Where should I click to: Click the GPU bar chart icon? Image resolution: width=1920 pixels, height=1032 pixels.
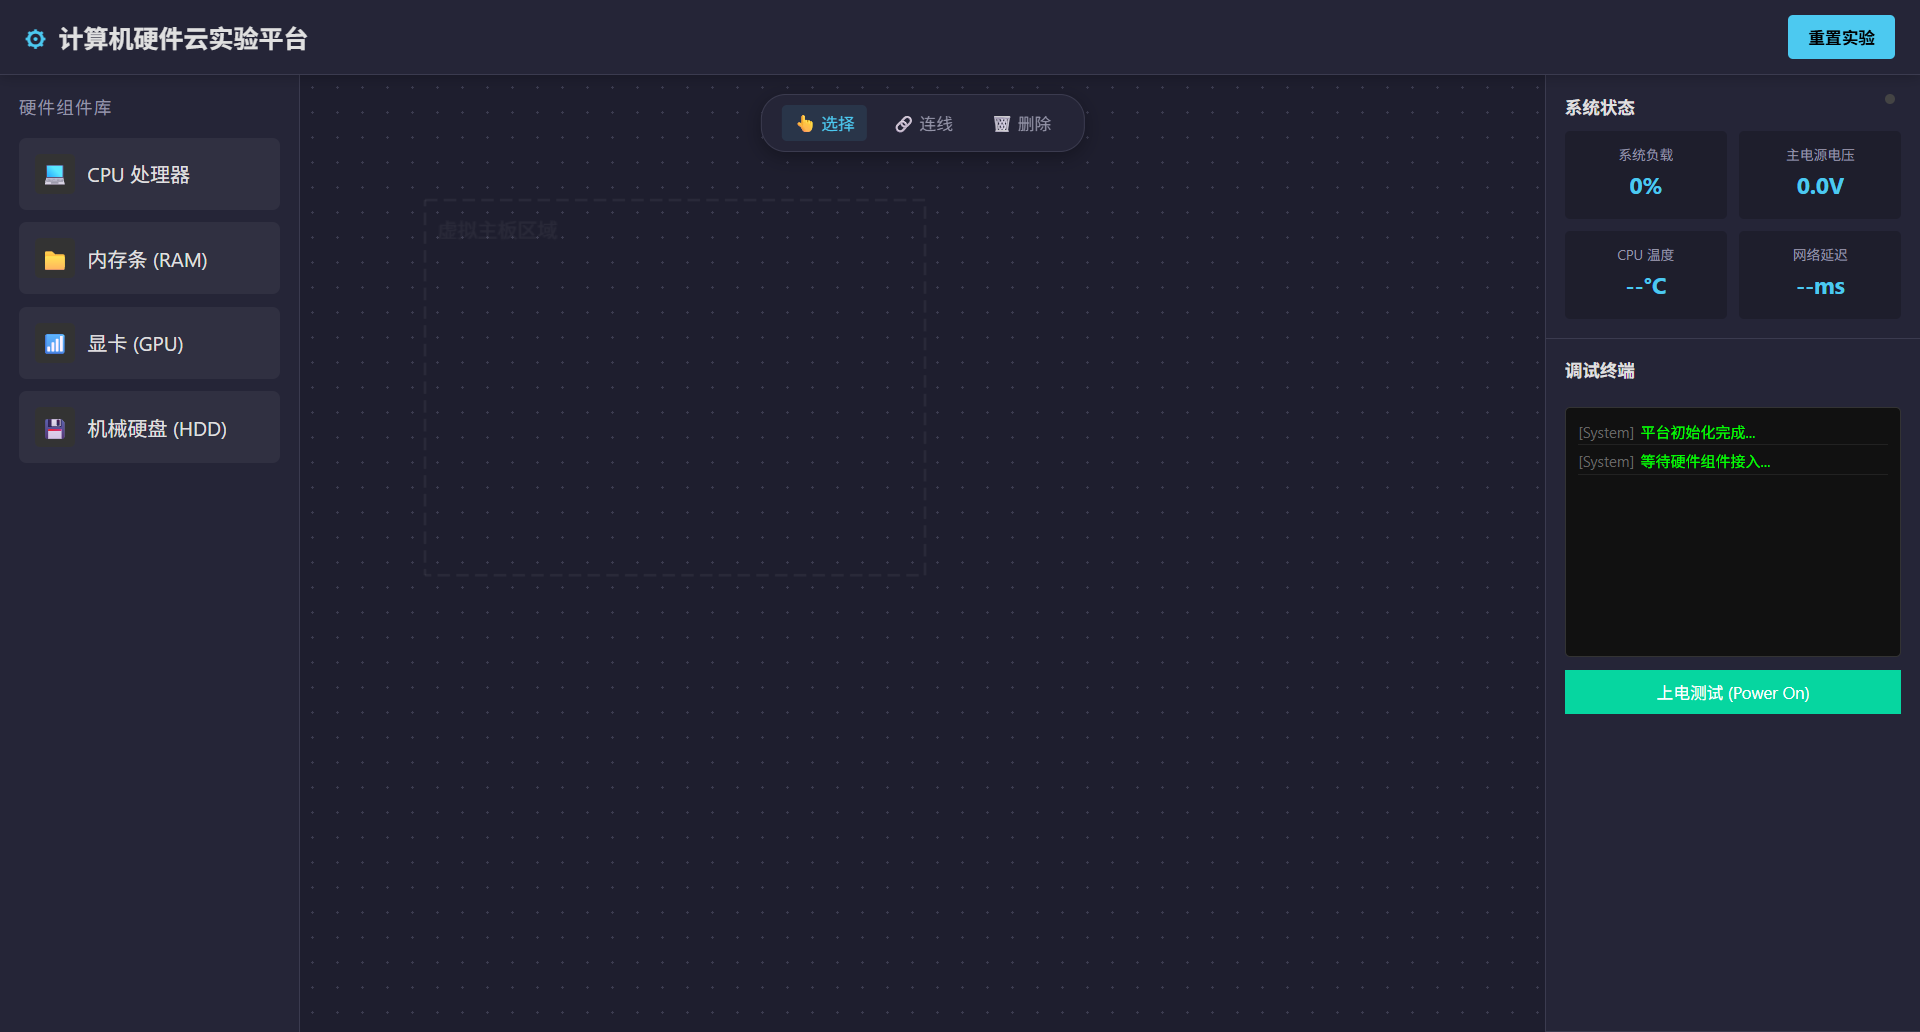(x=55, y=344)
